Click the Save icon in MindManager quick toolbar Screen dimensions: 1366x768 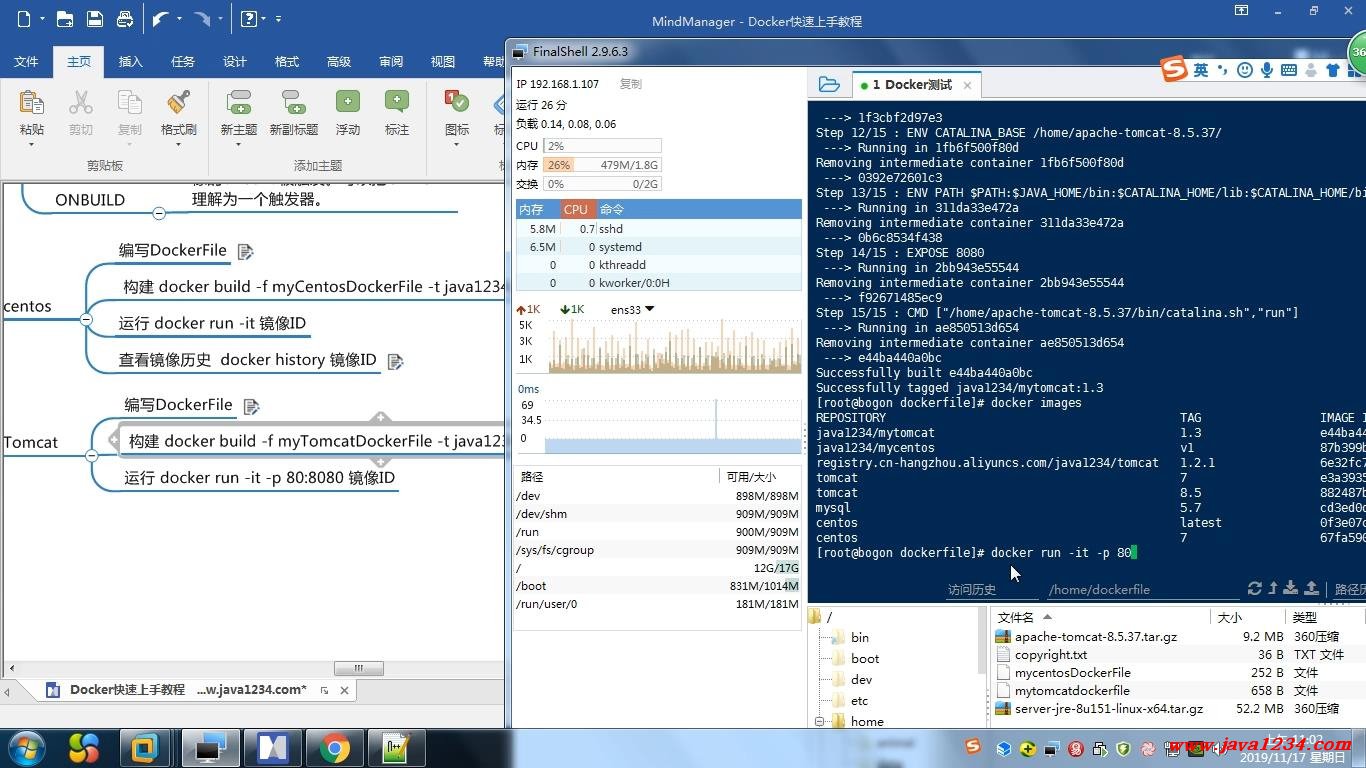(94, 18)
